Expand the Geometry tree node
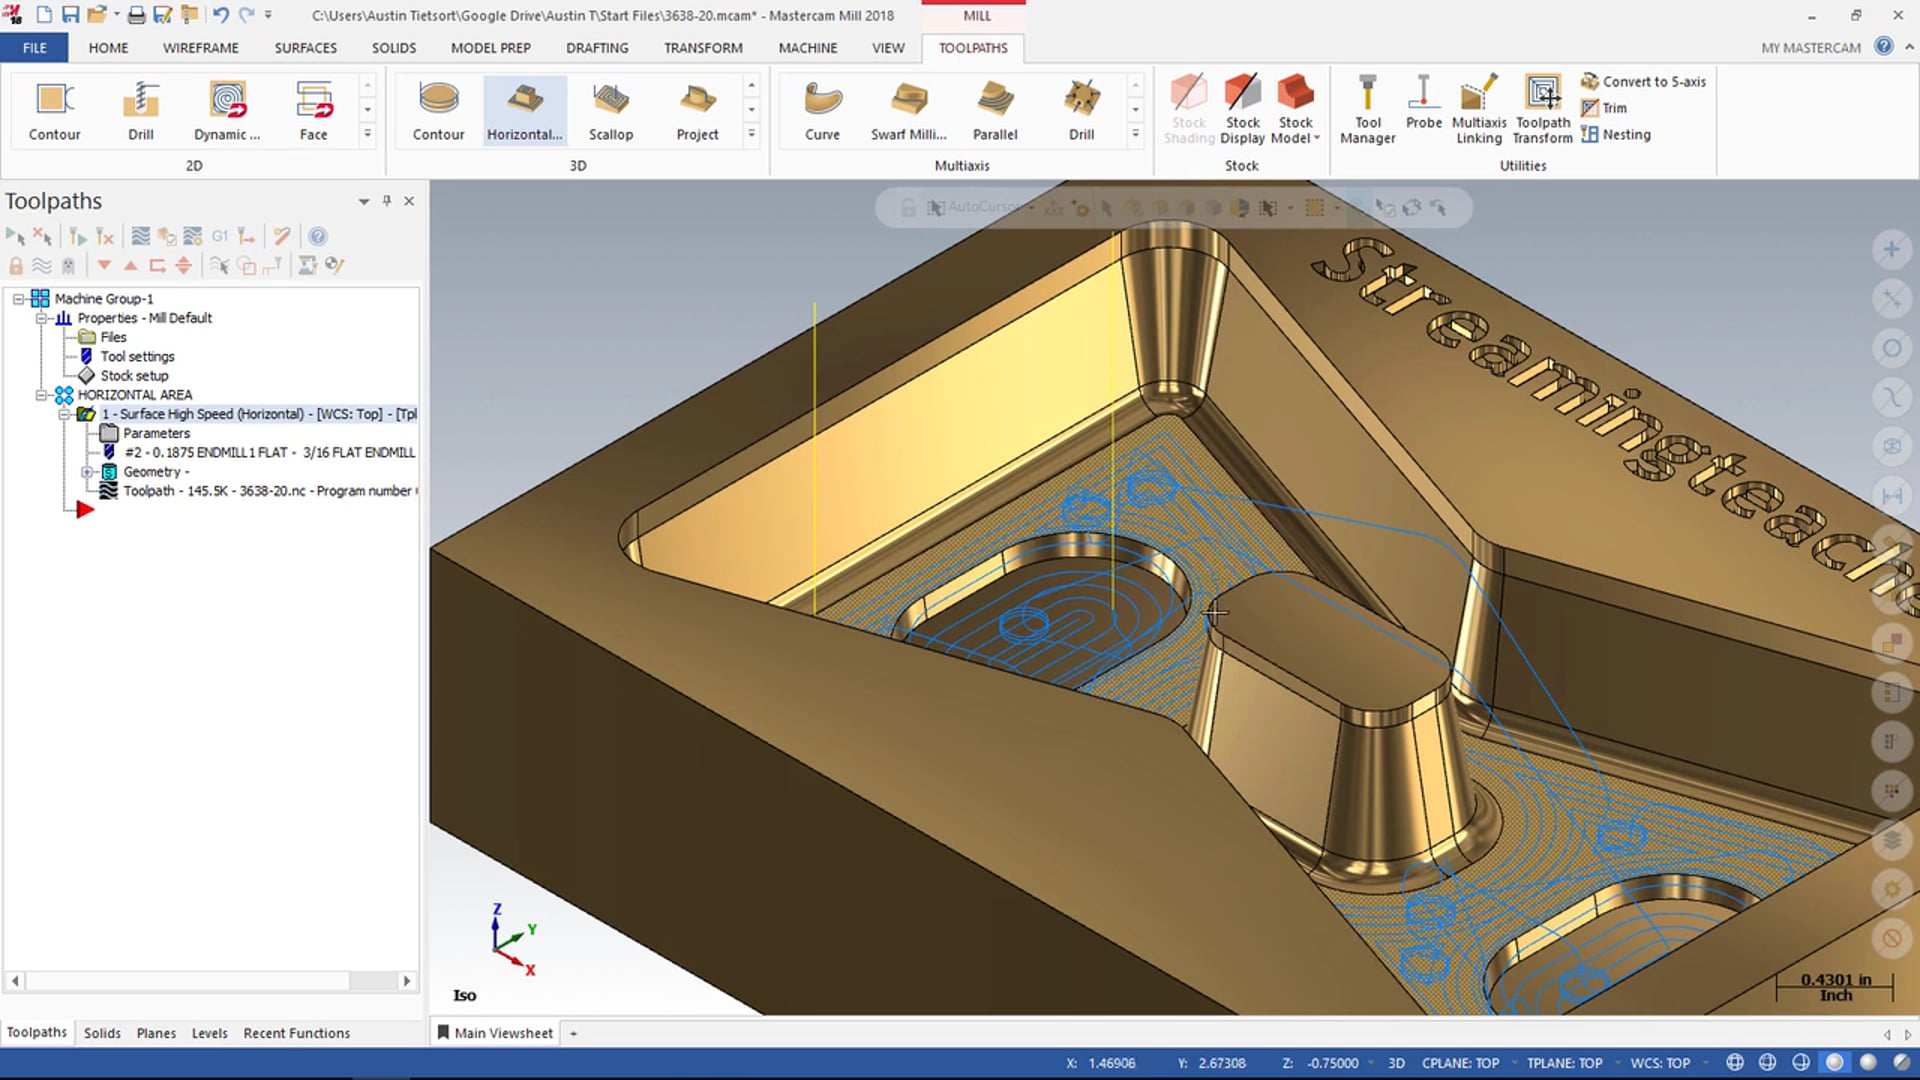 pyautogui.click(x=87, y=472)
